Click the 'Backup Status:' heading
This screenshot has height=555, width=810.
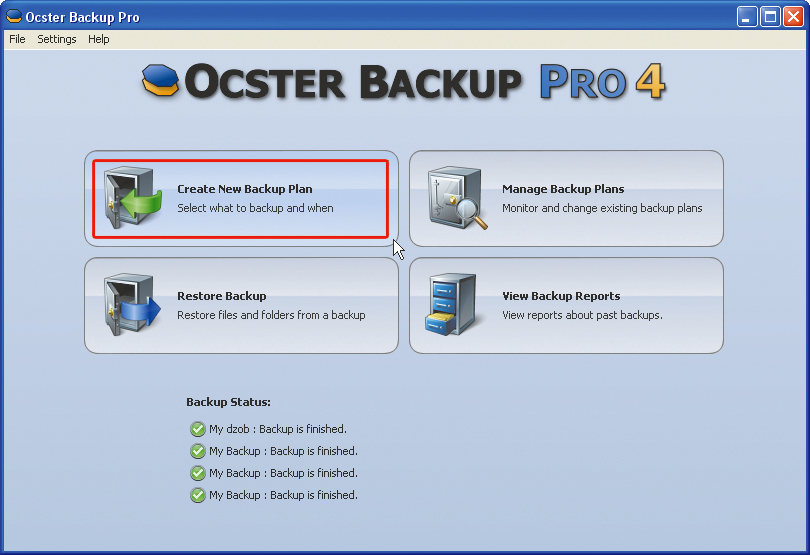[228, 402]
